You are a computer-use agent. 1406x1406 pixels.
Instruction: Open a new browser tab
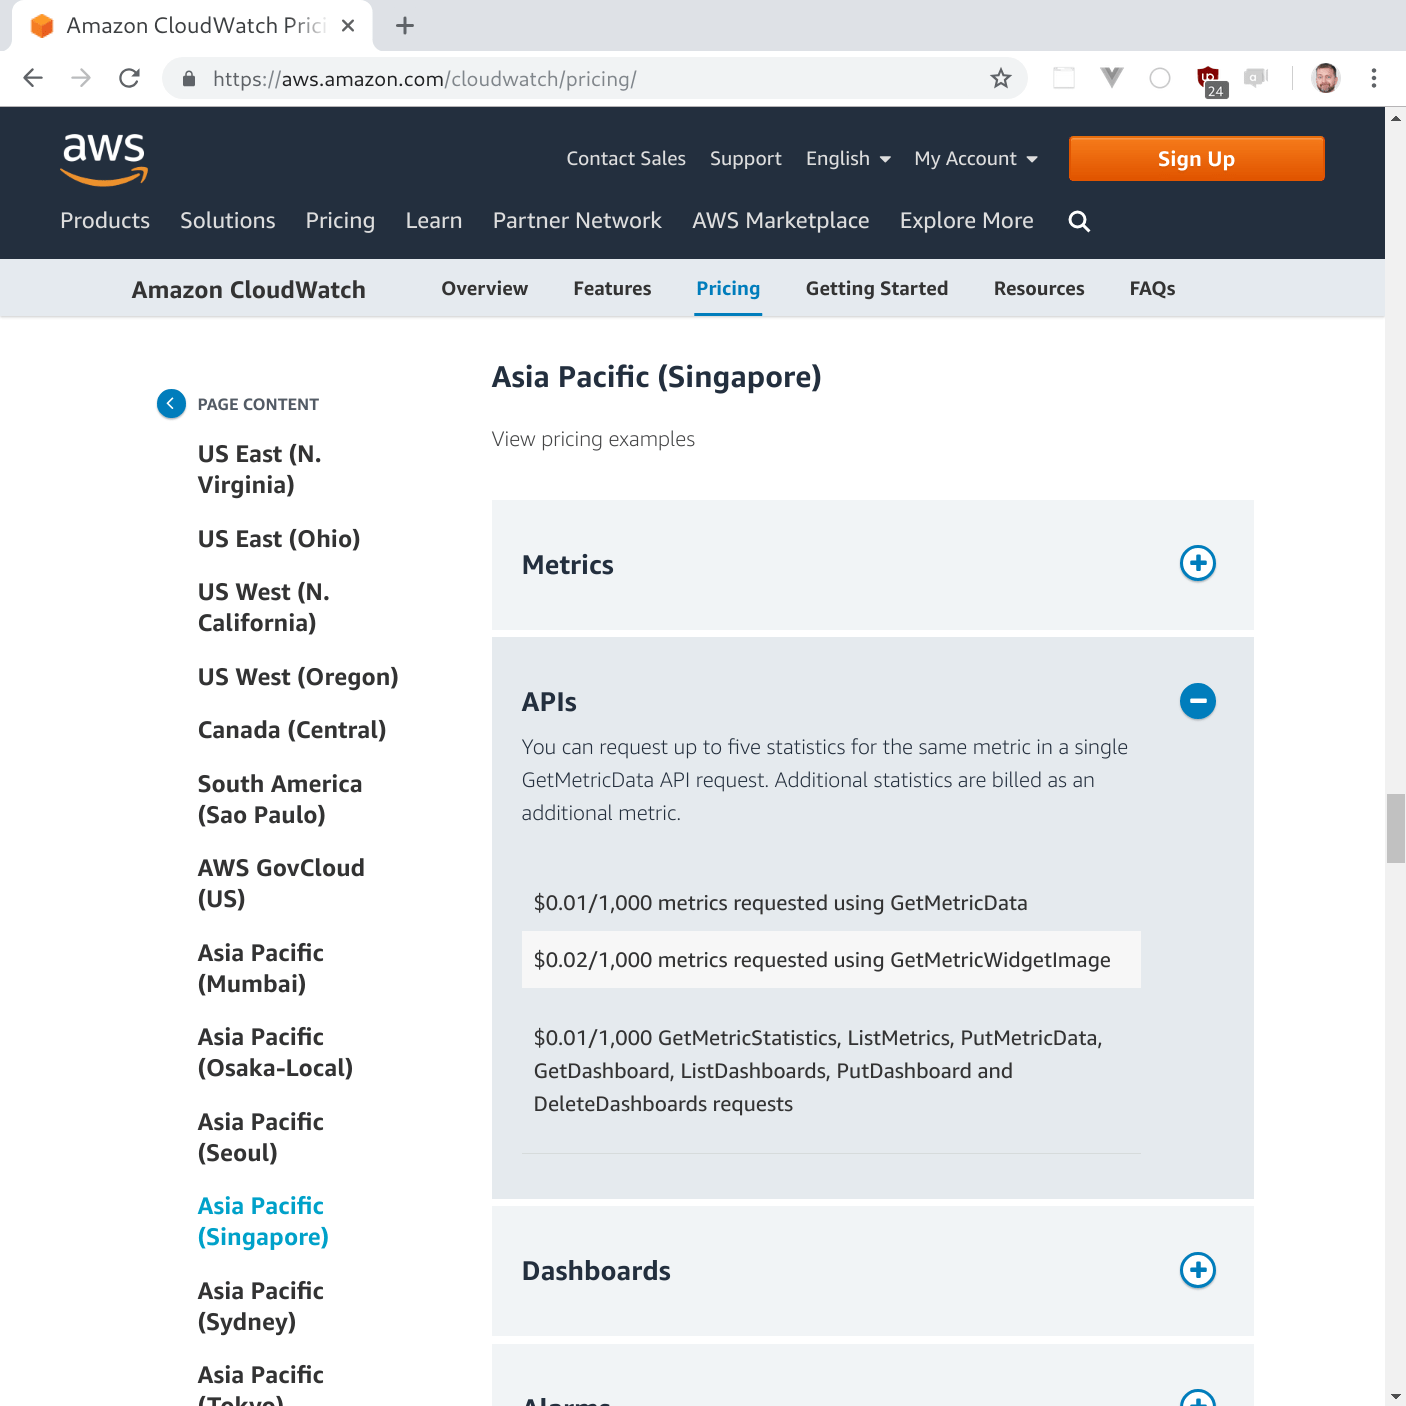pyautogui.click(x=405, y=26)
